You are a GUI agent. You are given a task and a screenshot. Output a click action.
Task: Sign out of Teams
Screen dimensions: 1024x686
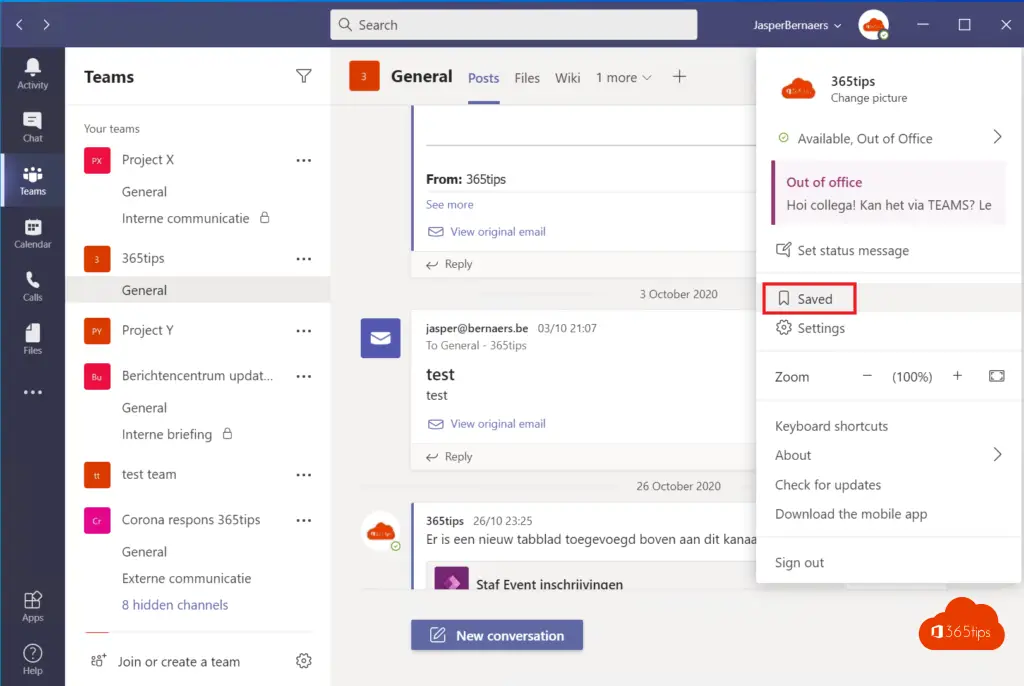coord(799,563)
